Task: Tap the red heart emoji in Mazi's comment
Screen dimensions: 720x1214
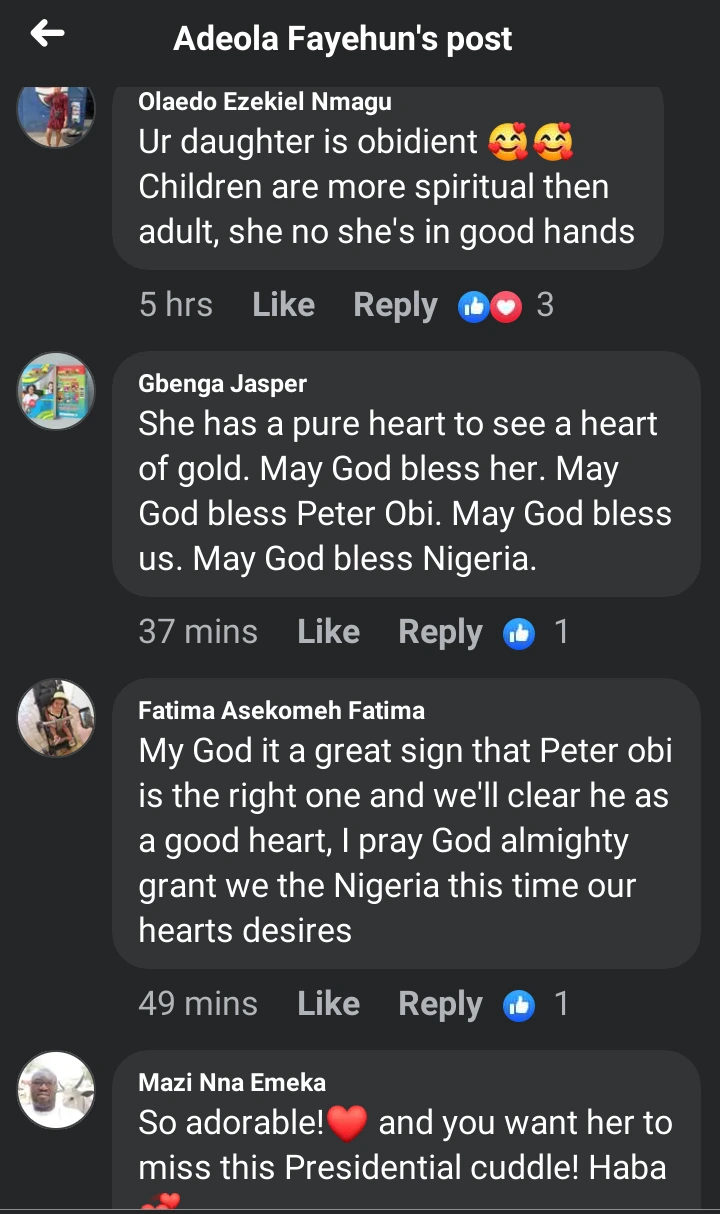Action: pos(347,1125)
